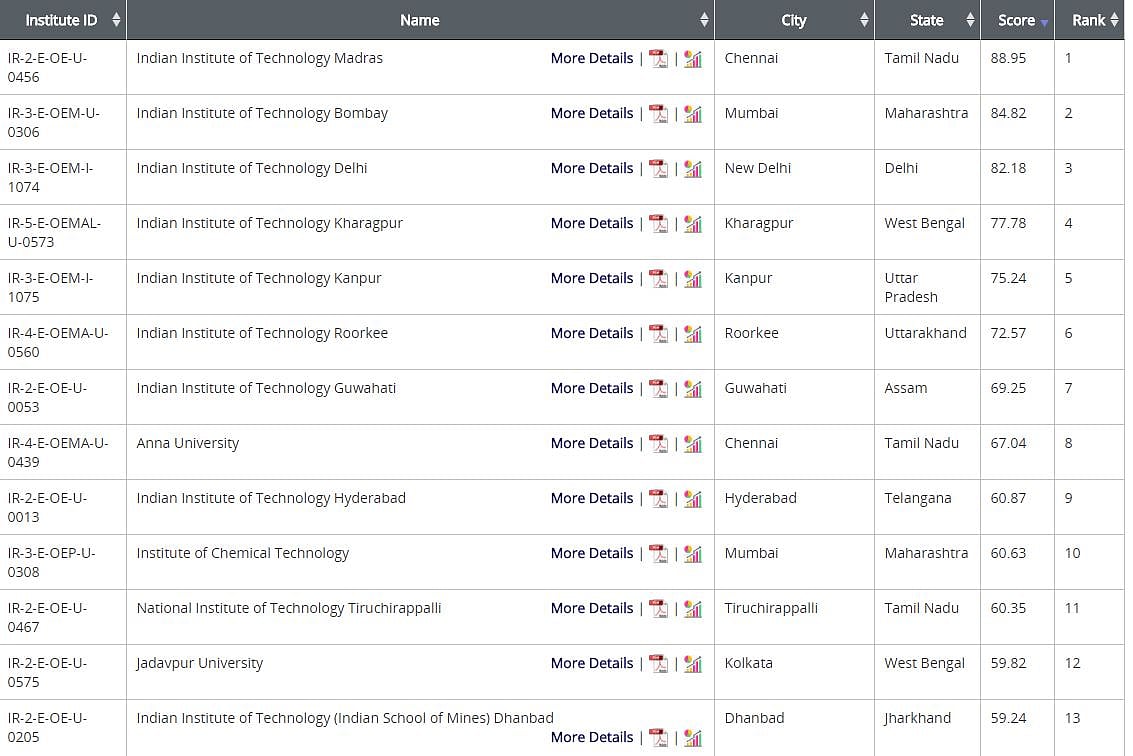Click the Rank column header
This screenshot has height=756, width=1133.
[1089, 19]
